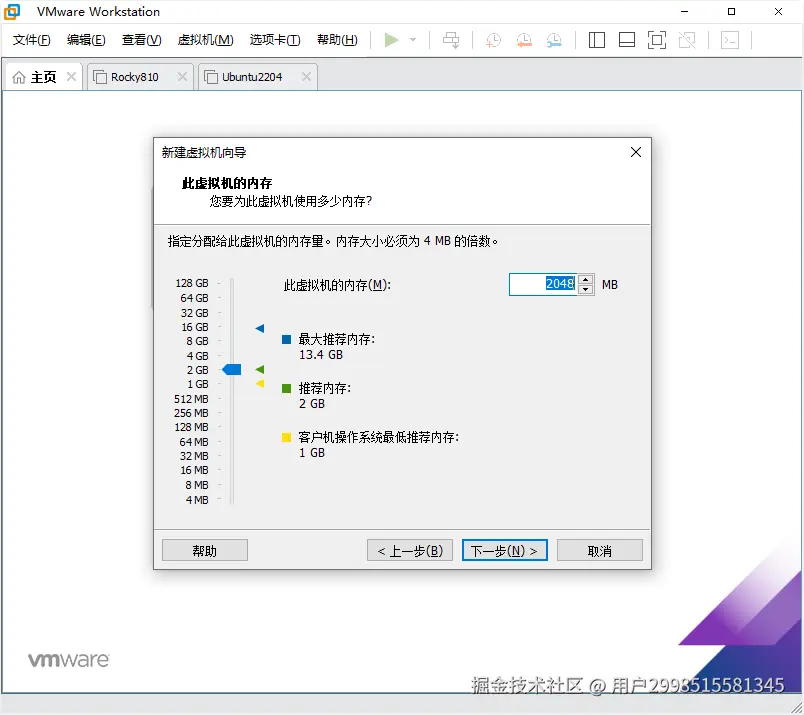Close the 主页 tab
This screenshot has height=715, width=804.
tap(71, 77)
